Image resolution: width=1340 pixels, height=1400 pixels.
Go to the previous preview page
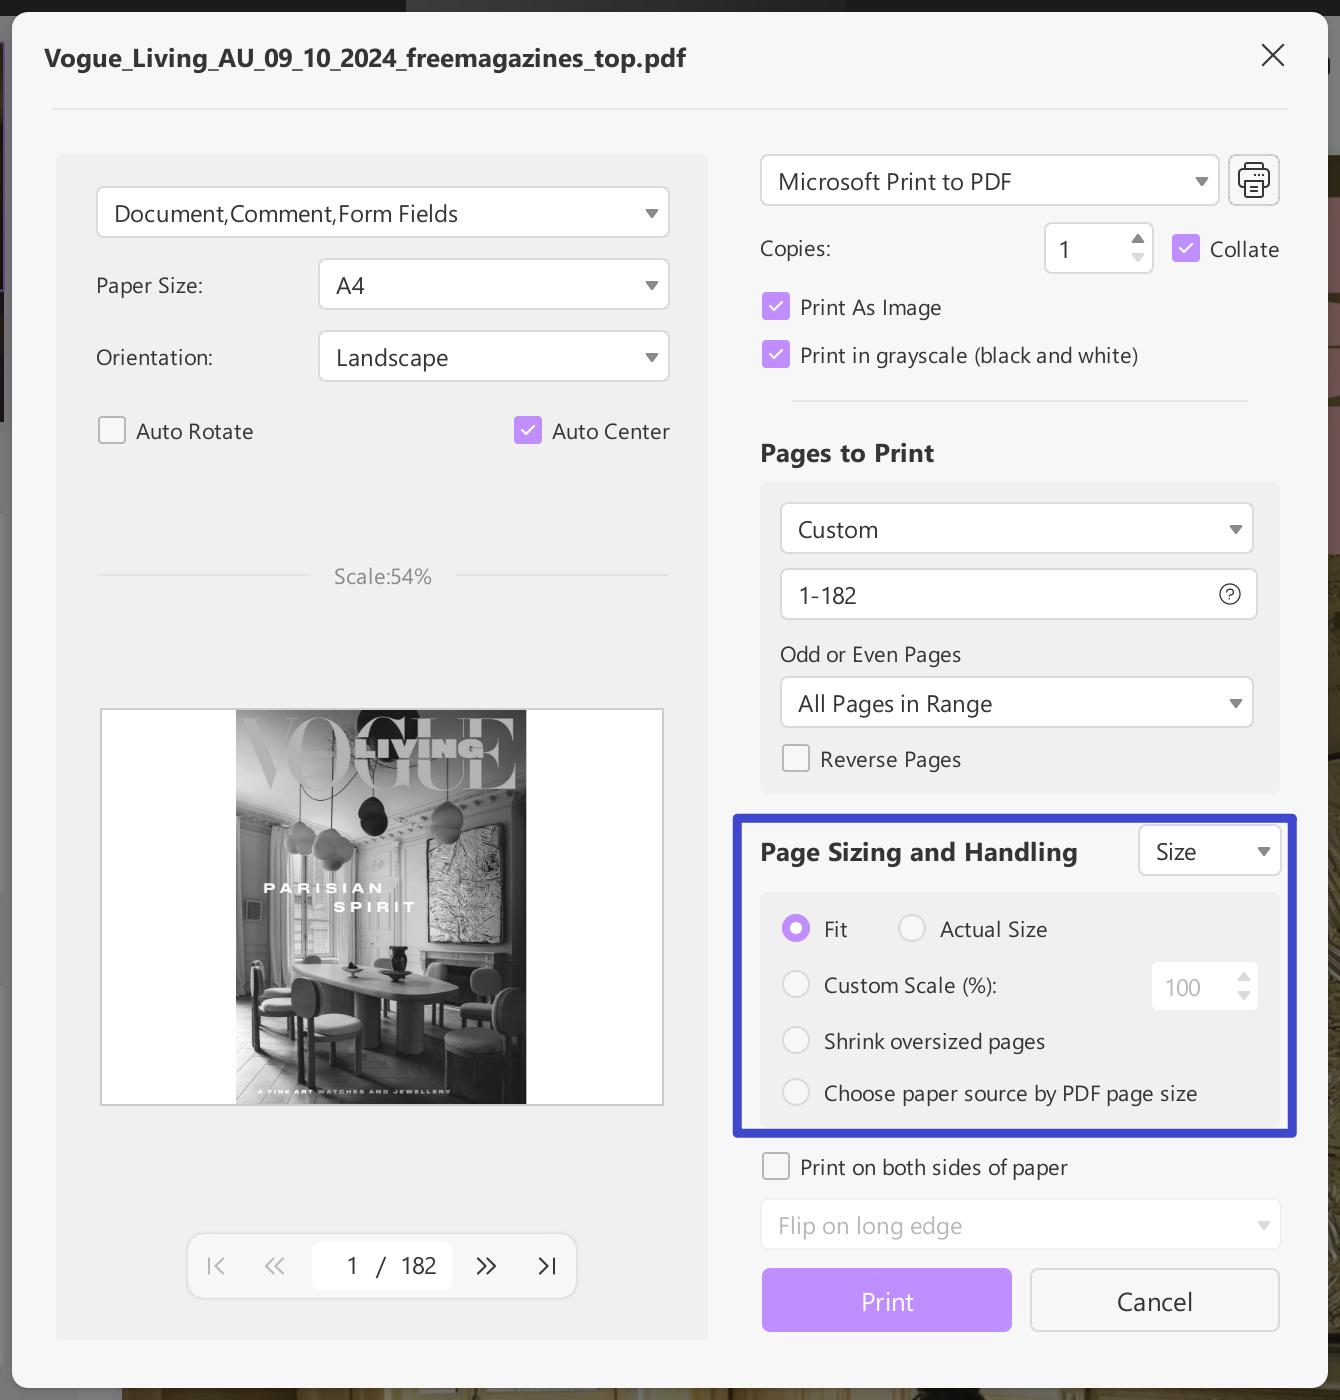(274, 1265)
